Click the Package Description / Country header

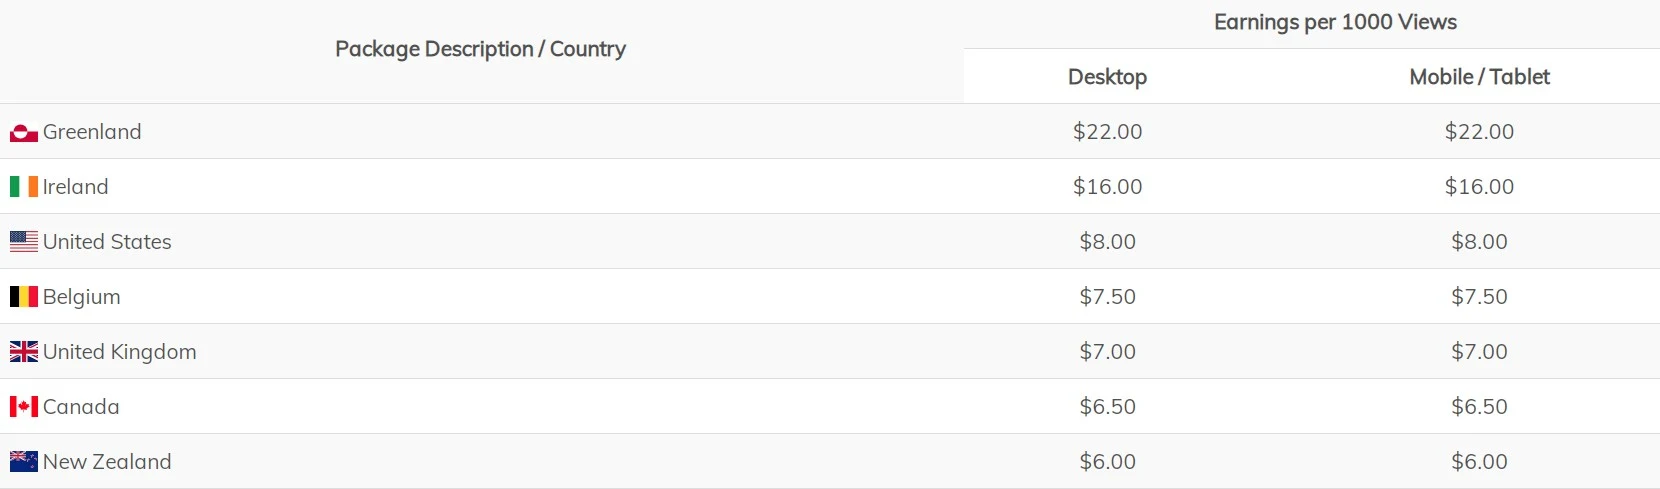pyautogui.click(x=480, y=49)
